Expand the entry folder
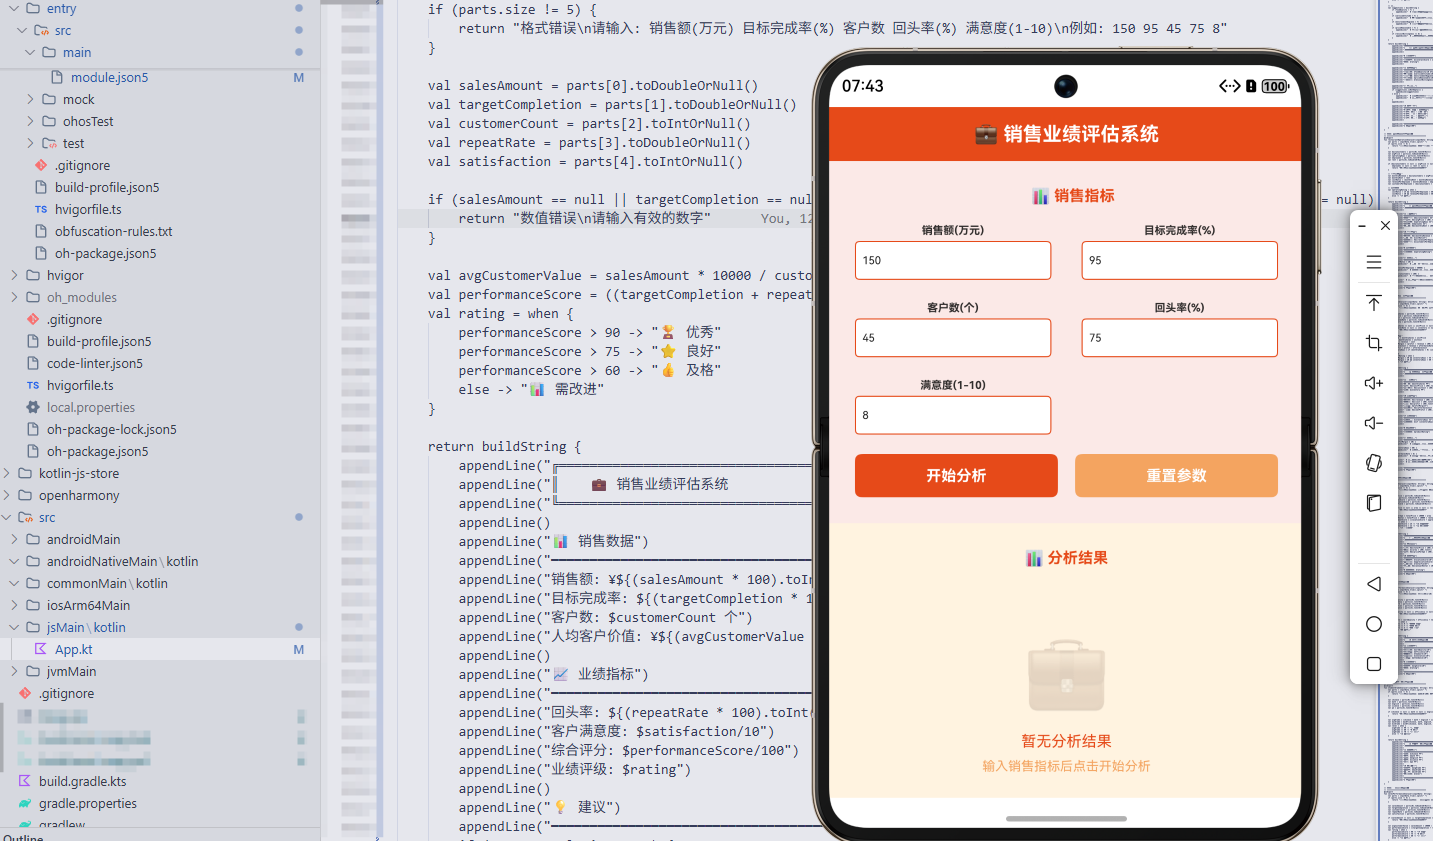Viewport: 1433px width, 841px height. click(x=14, y=8)
